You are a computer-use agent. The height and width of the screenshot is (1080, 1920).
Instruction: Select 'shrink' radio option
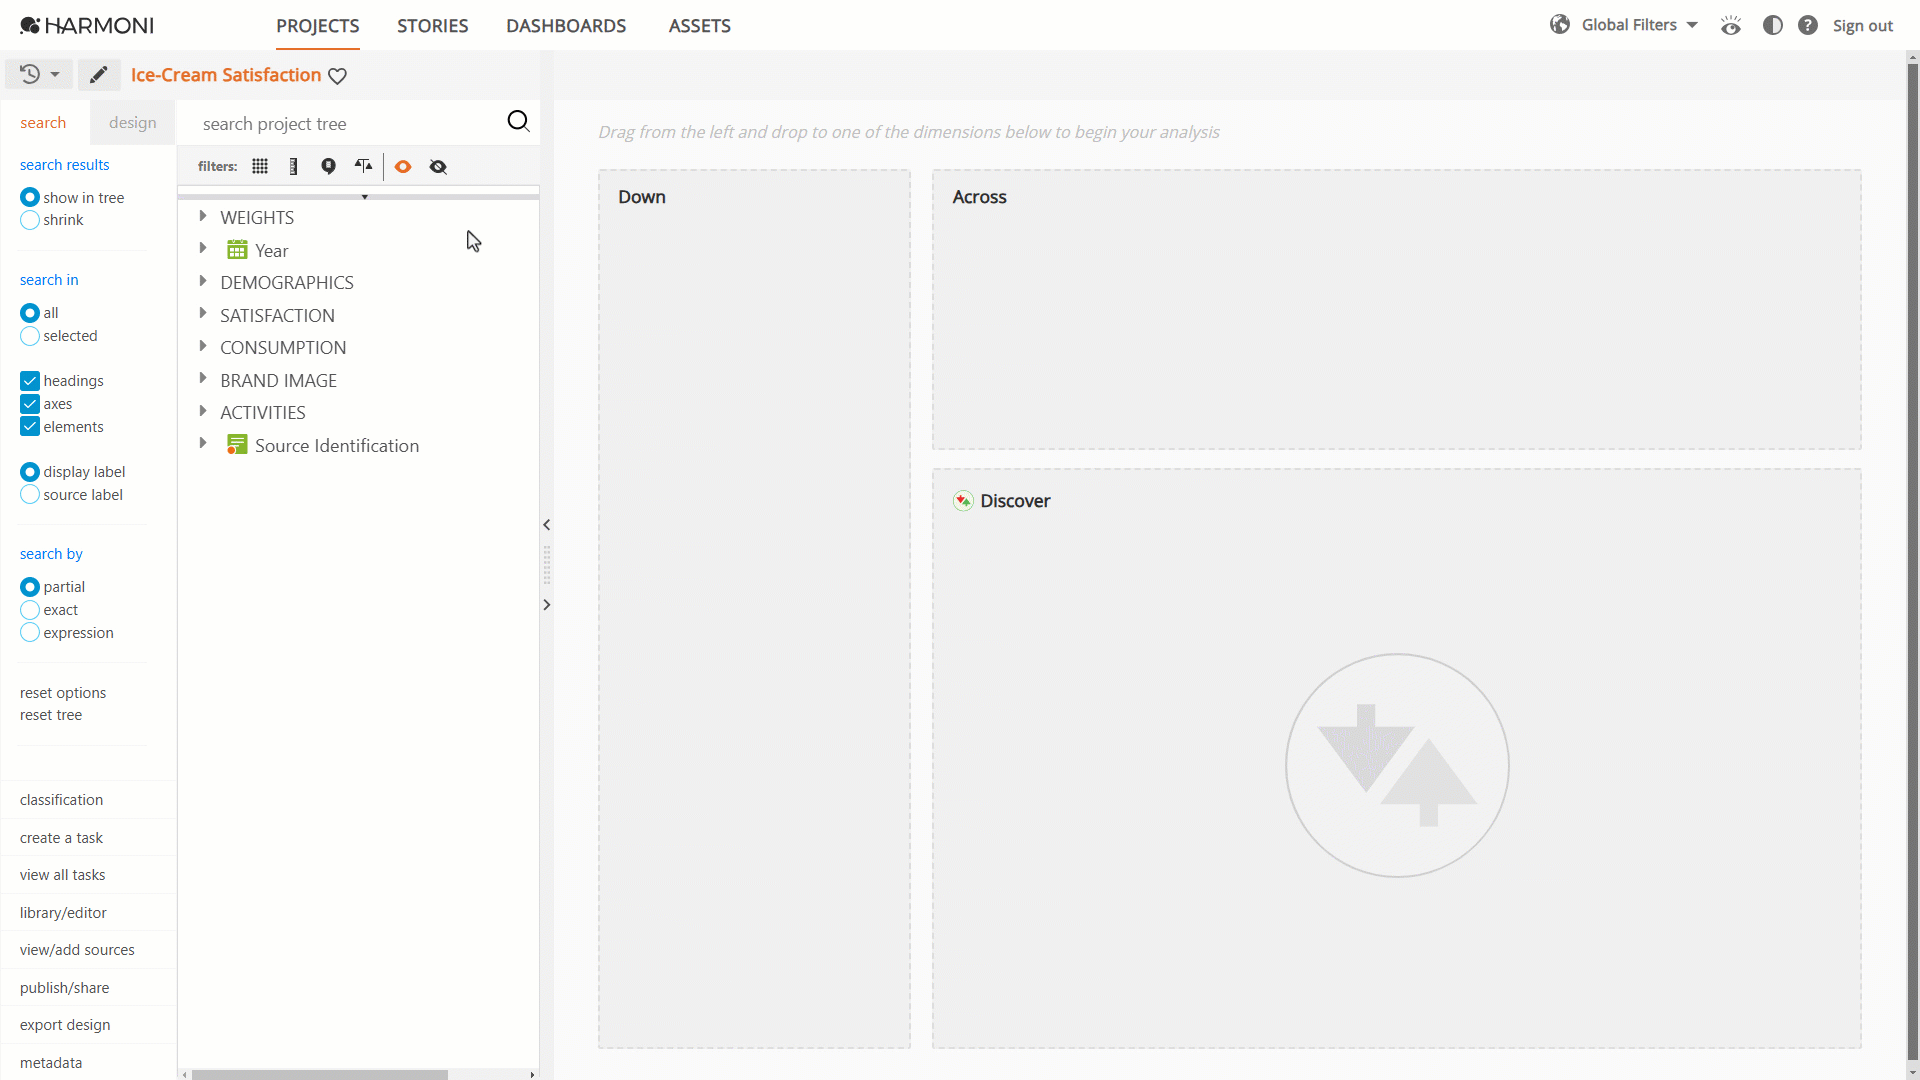30,220
